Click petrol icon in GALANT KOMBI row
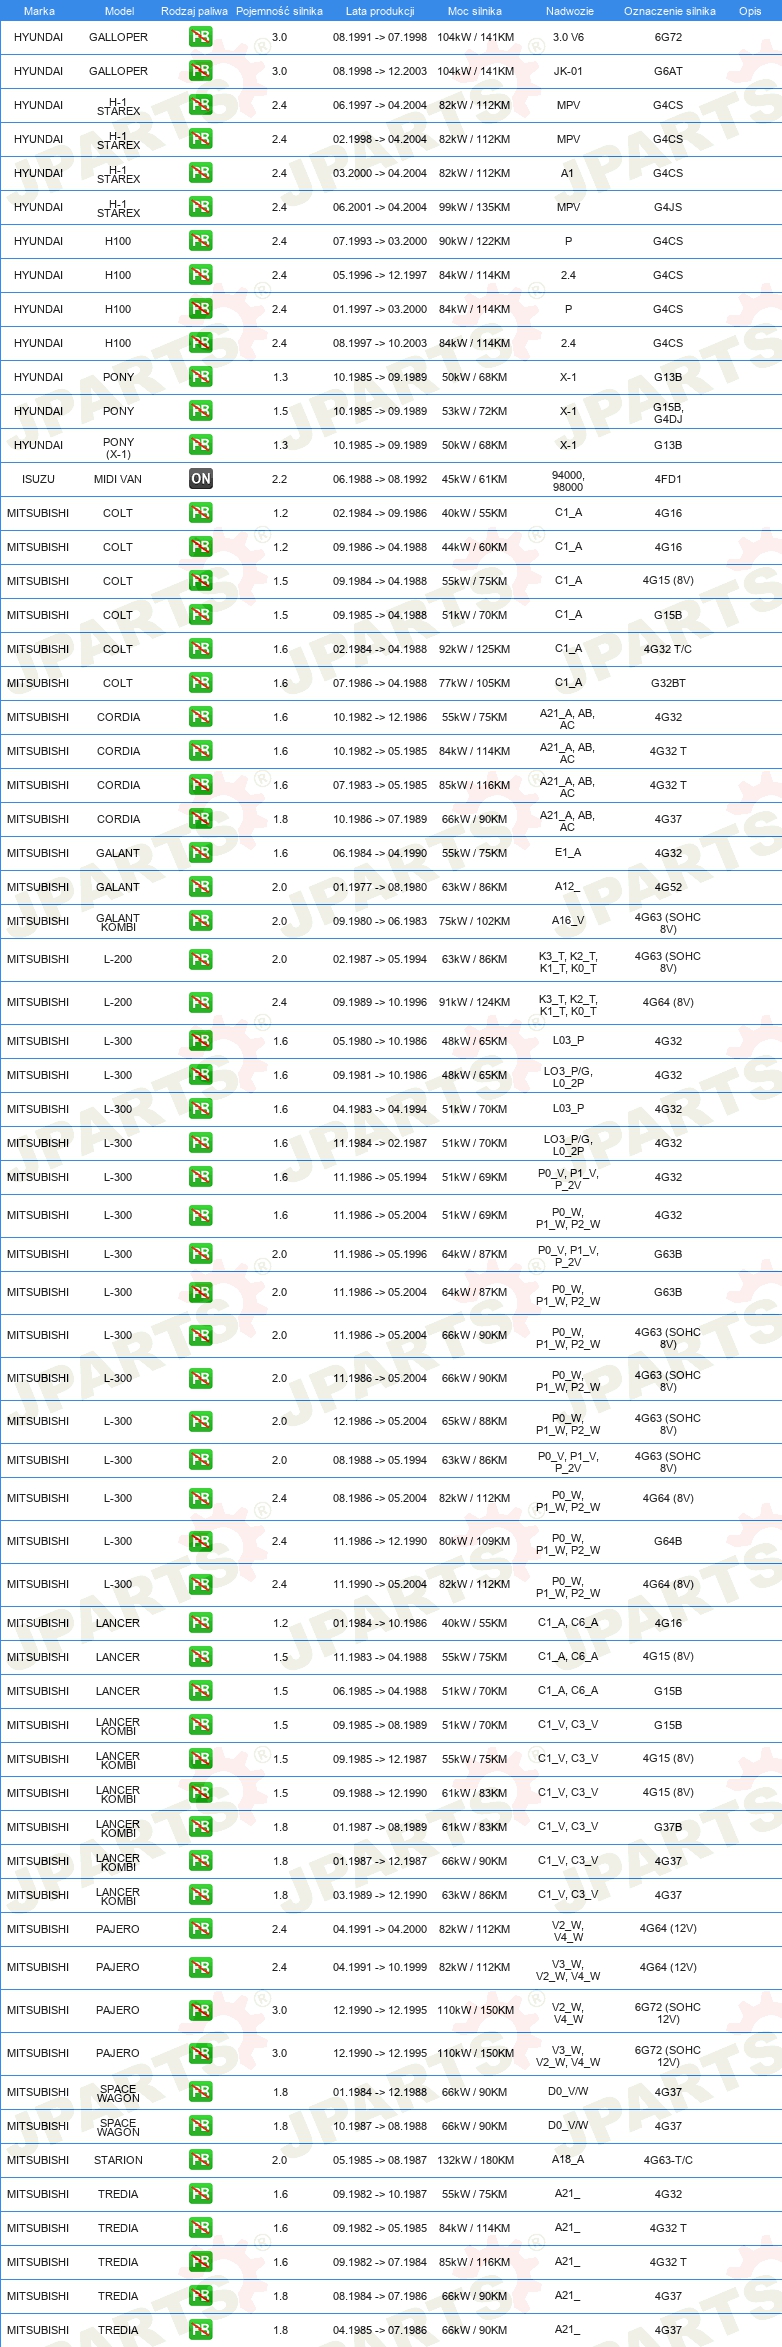The height and width of the screenshot is (2347, 782). [x=201, y=921]
